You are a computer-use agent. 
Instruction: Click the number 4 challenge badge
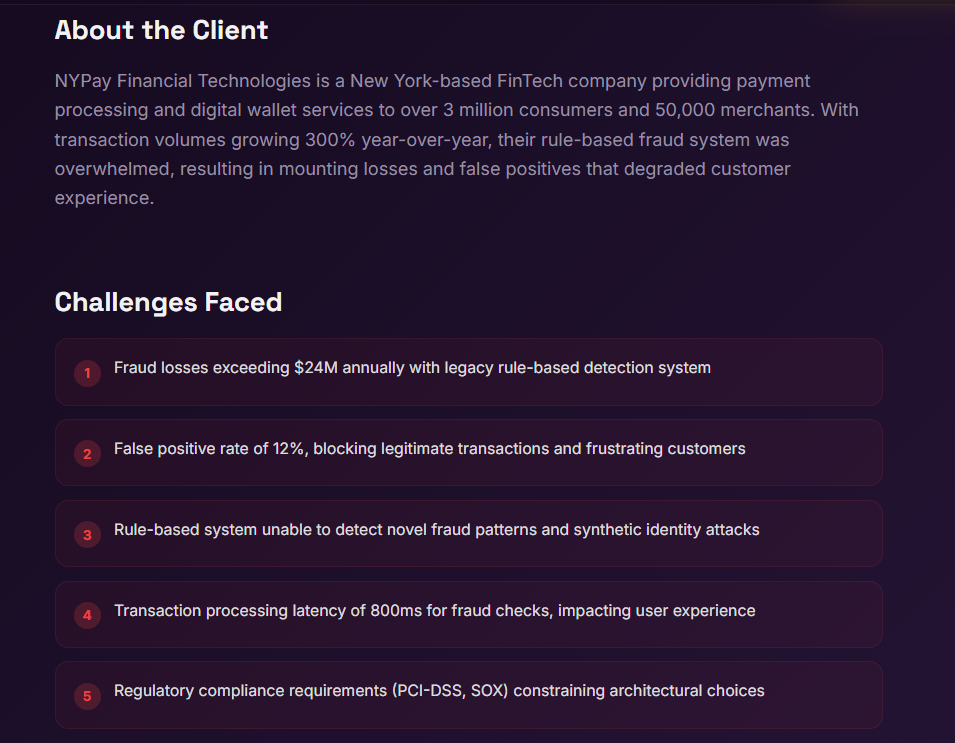(x=87, y=615)
